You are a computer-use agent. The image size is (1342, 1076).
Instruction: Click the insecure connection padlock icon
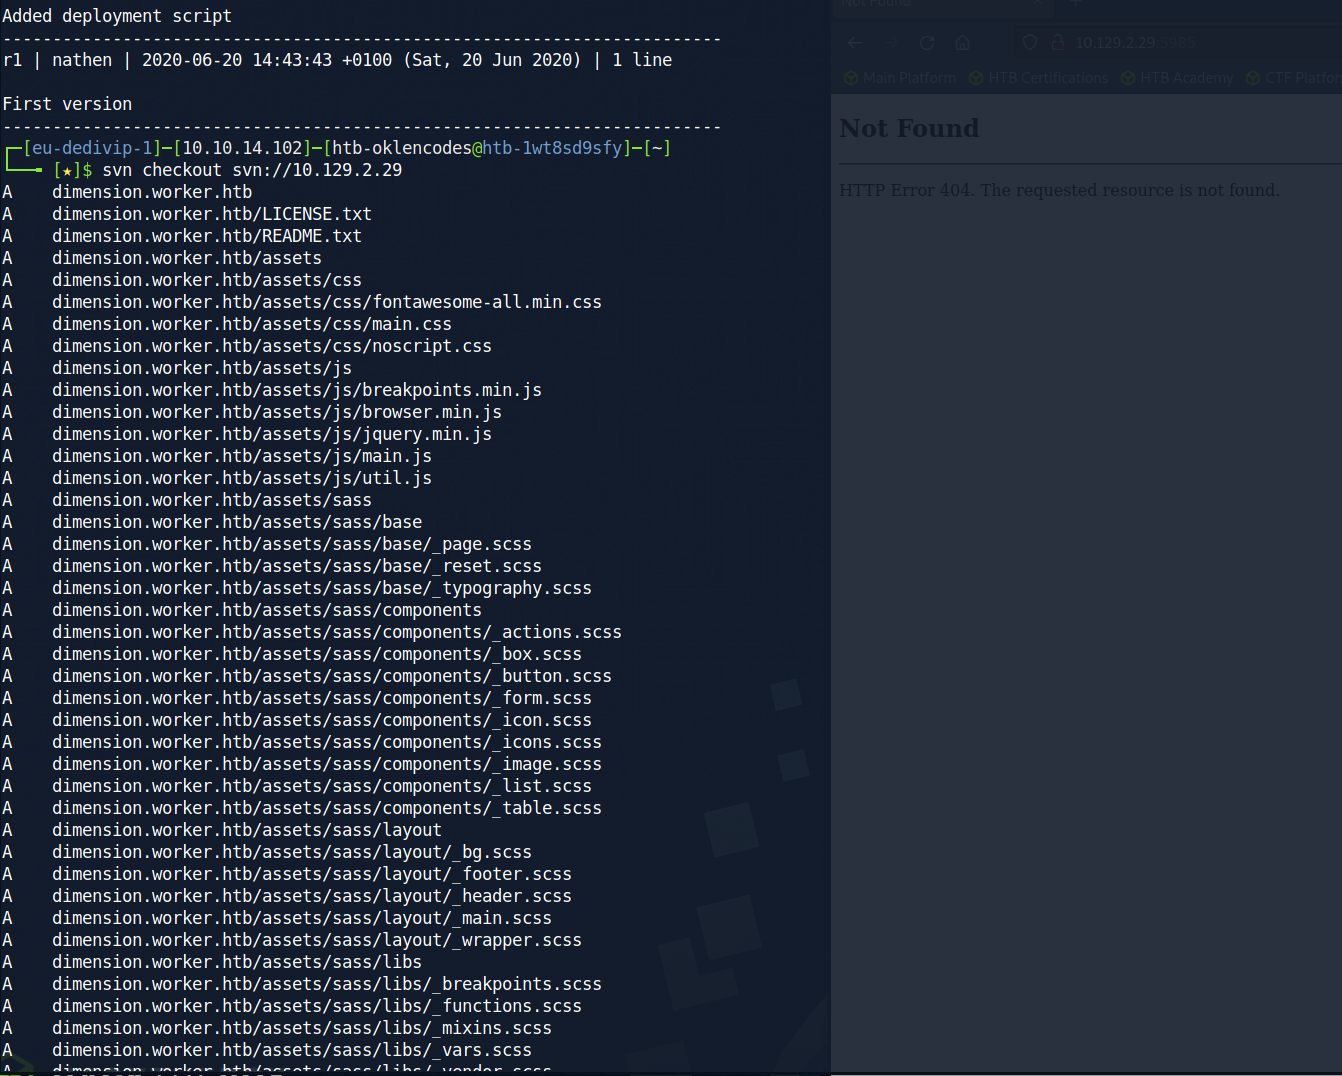[x=1056, y=43]
